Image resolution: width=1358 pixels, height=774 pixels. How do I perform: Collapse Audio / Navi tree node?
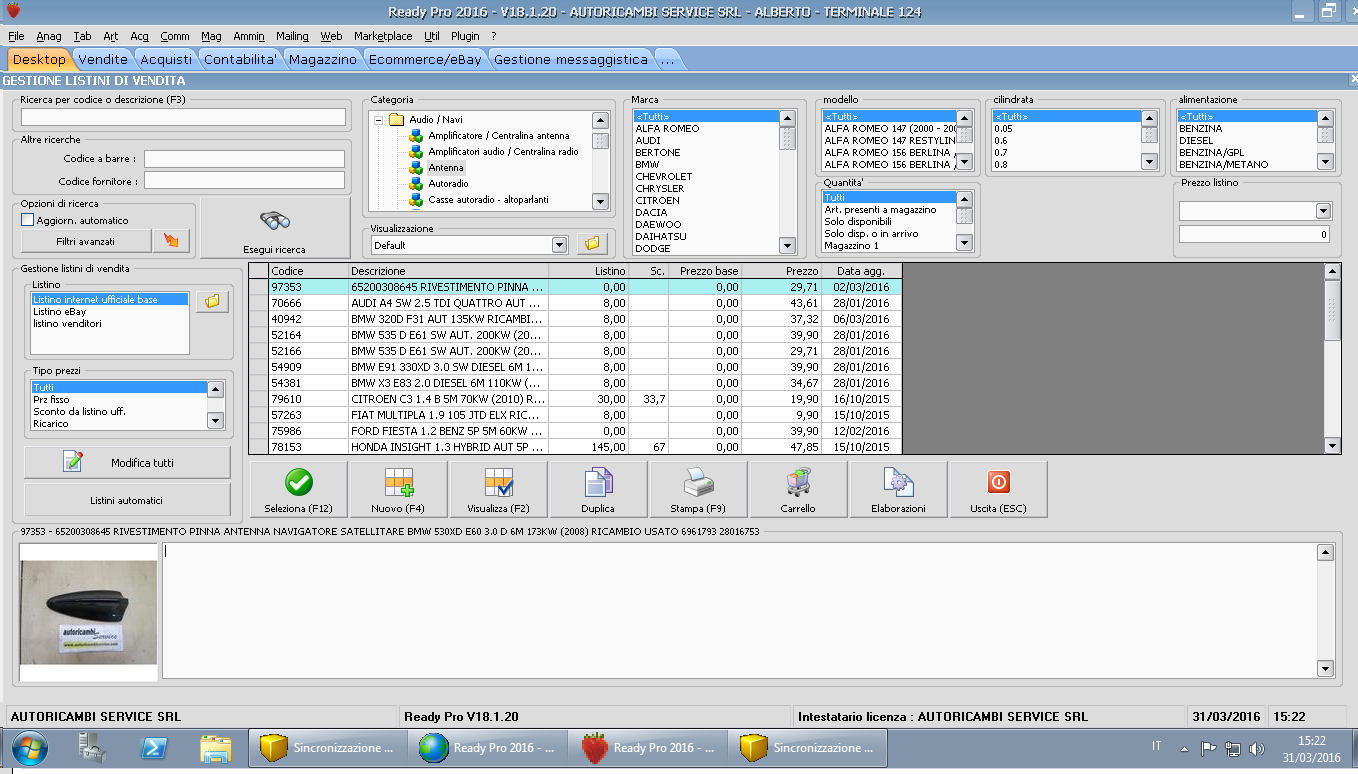[x=379, y=120]
